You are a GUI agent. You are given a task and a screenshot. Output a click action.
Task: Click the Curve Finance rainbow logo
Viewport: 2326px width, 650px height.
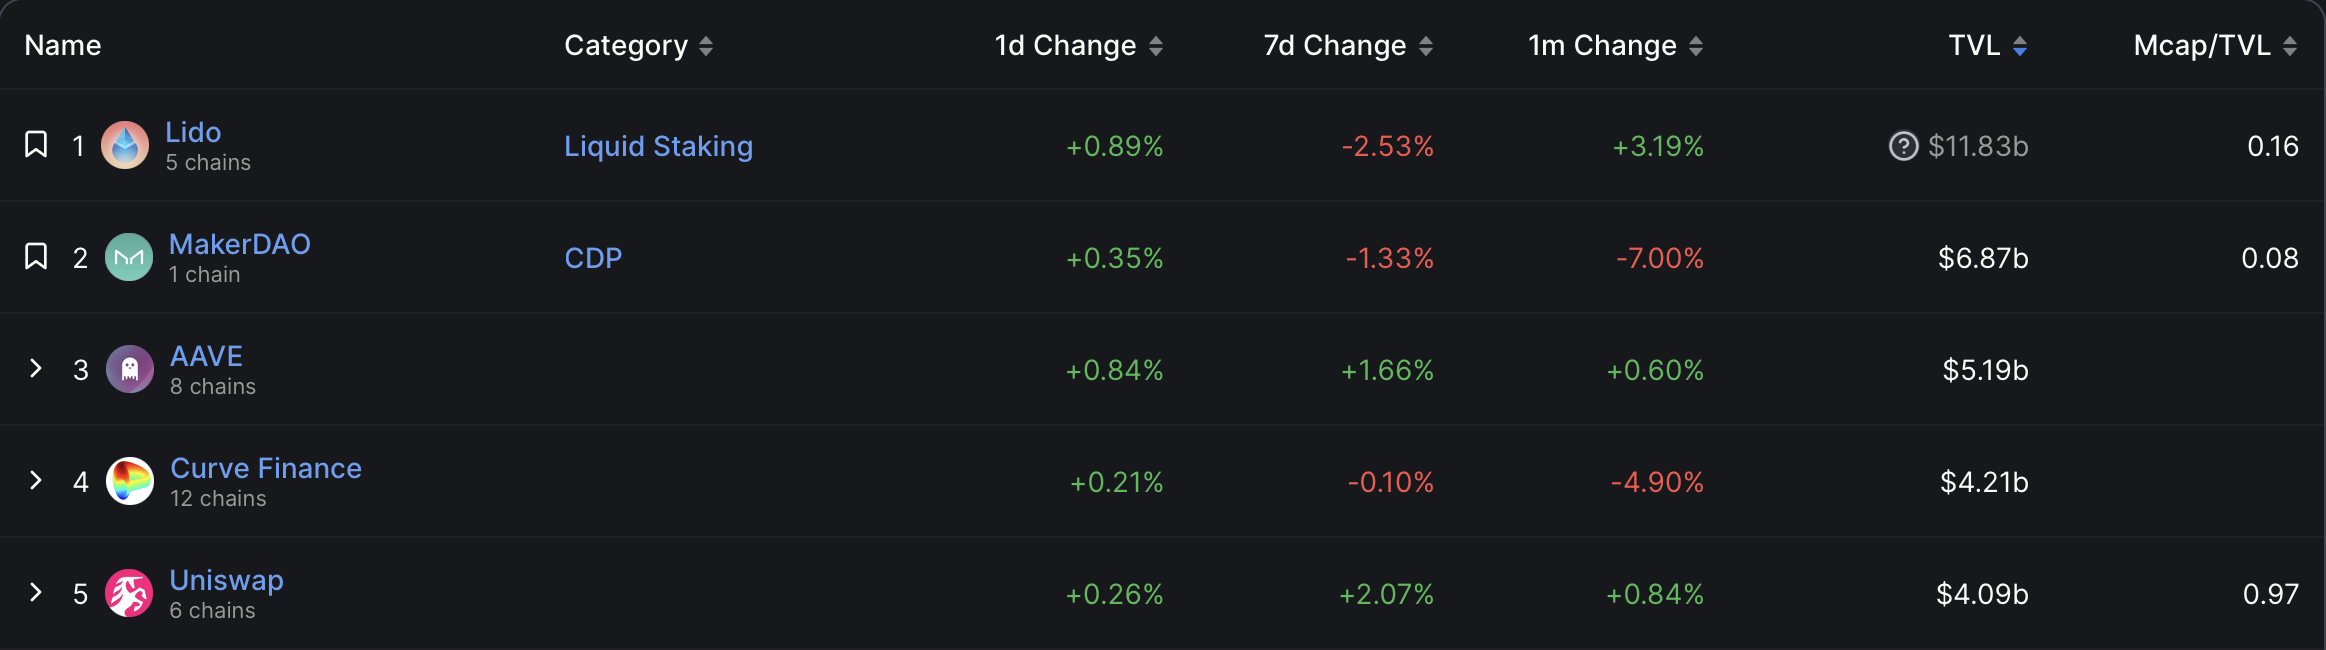click(x=130, y=482)
